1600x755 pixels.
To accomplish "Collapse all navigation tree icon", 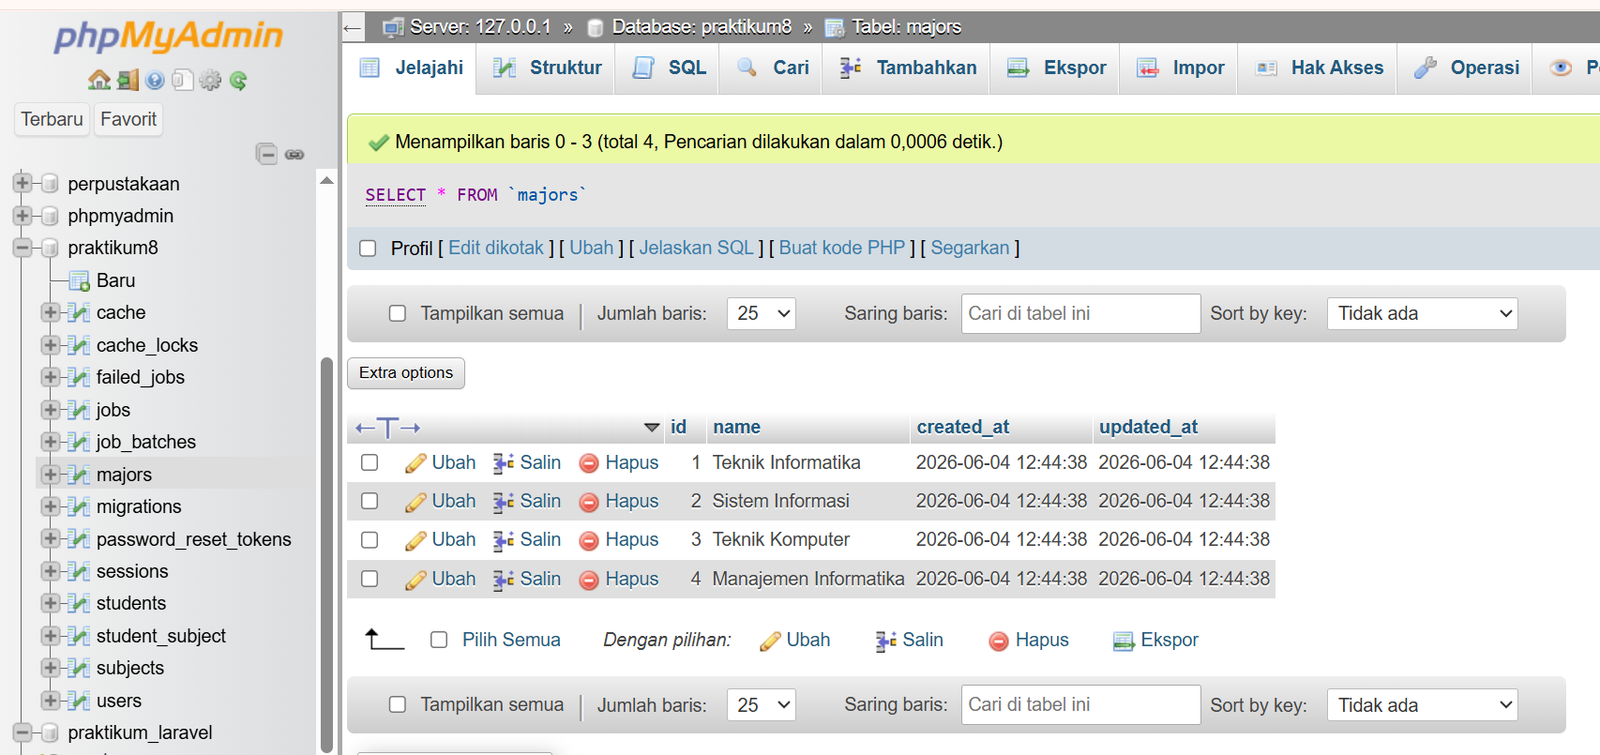I will tap(266, 154).
